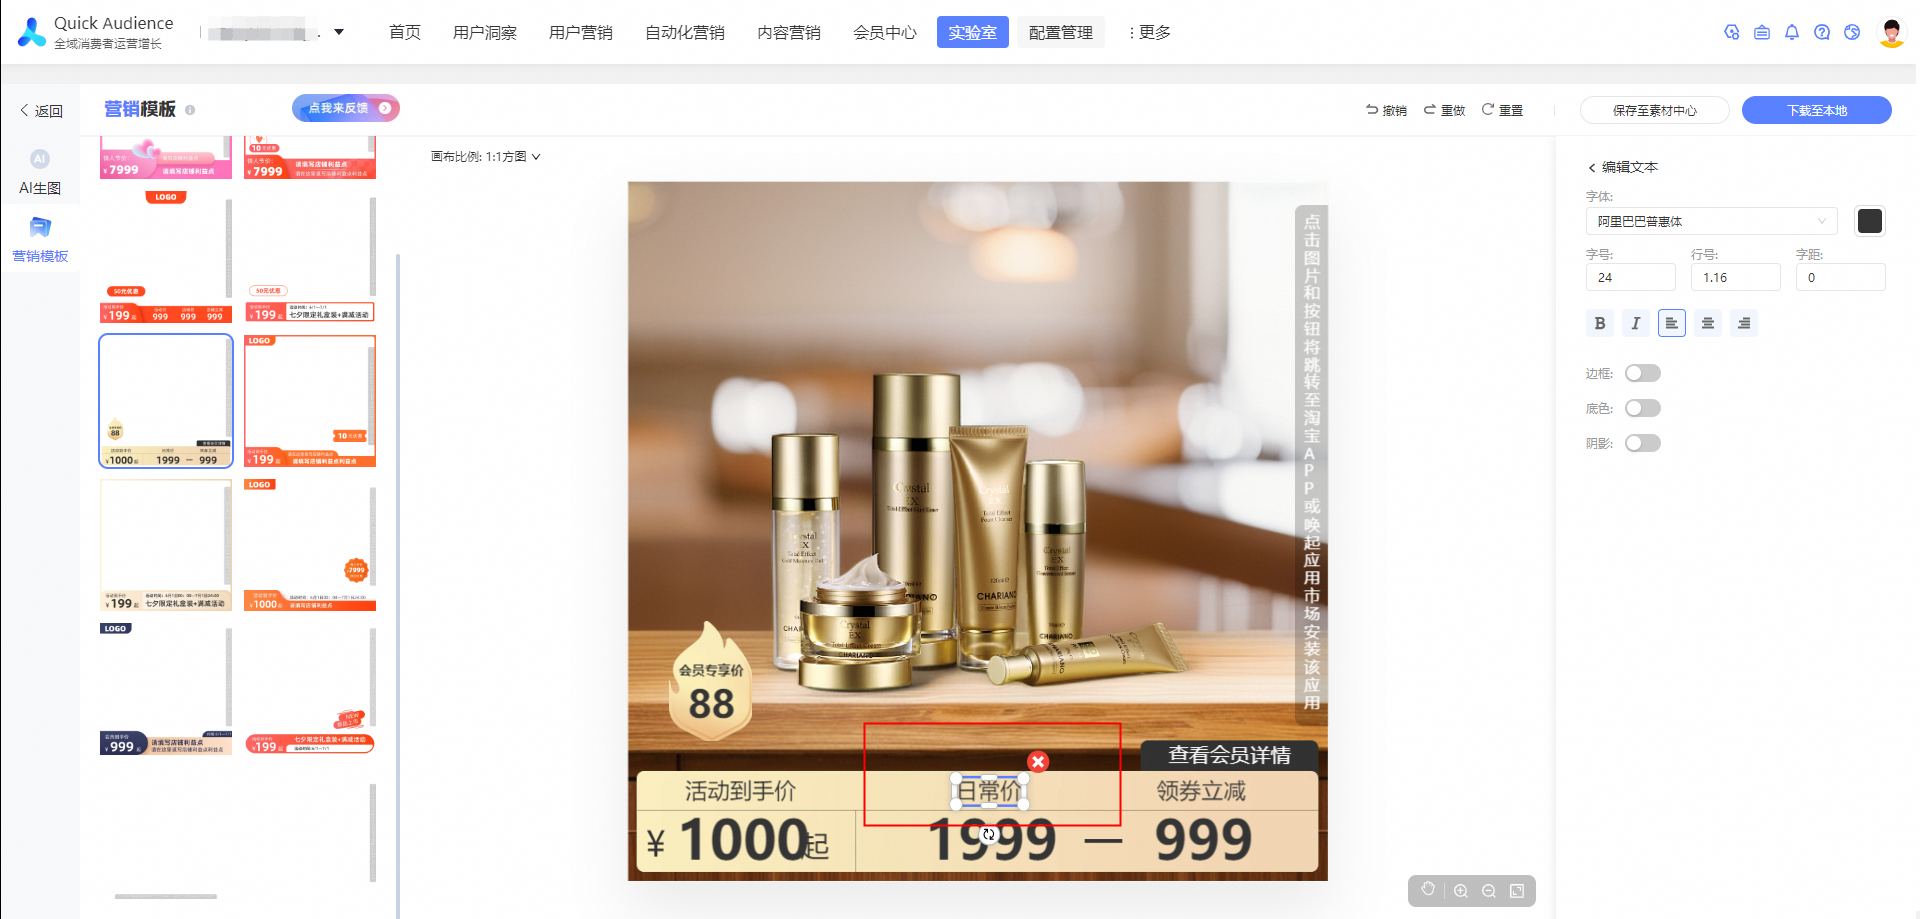The height and width of the screenshot is (919, 1920).
Task: Fit canvas to screen icon
Action: coord(1517,891)
